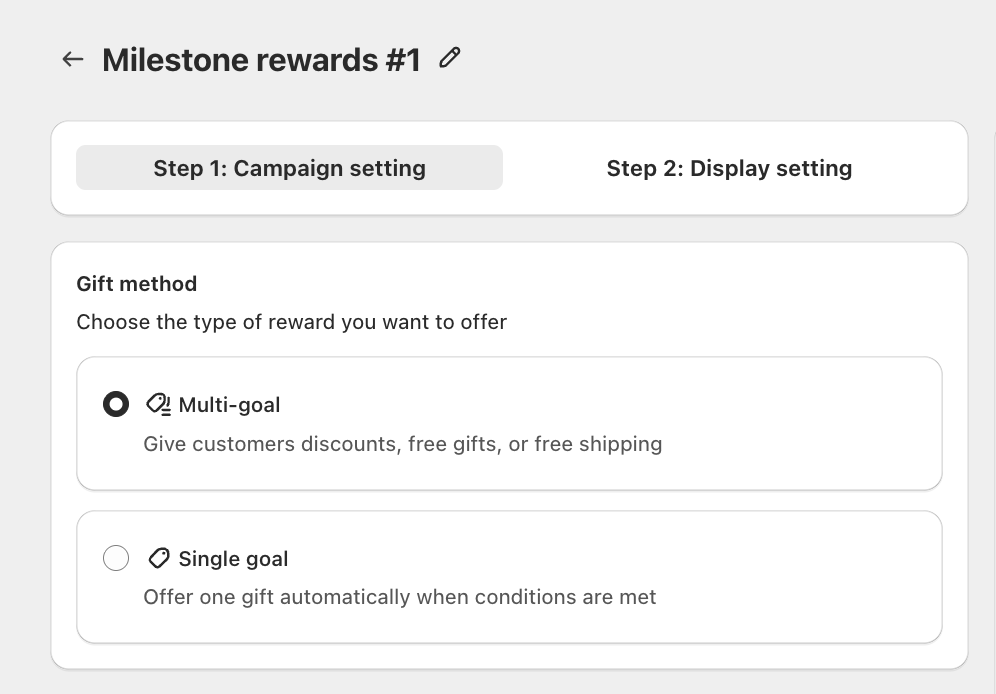Viewport: 996px width, 694px height.
Task: Select the Multi-goal radio button
Action: pyautogui.click(x=116, y=404)
